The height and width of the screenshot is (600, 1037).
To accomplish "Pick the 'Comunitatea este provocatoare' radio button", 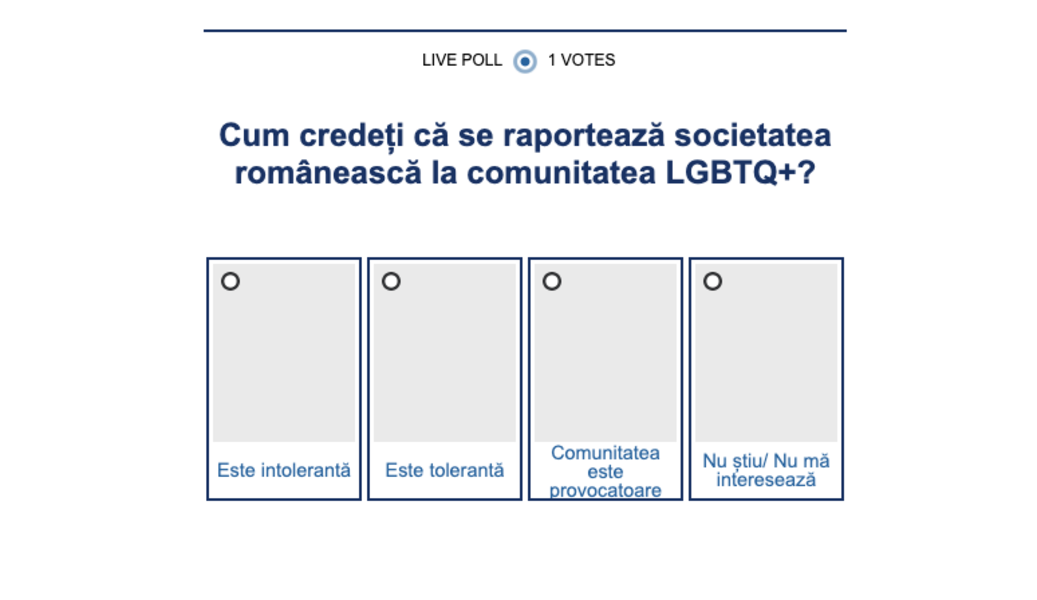I will 552,282.
